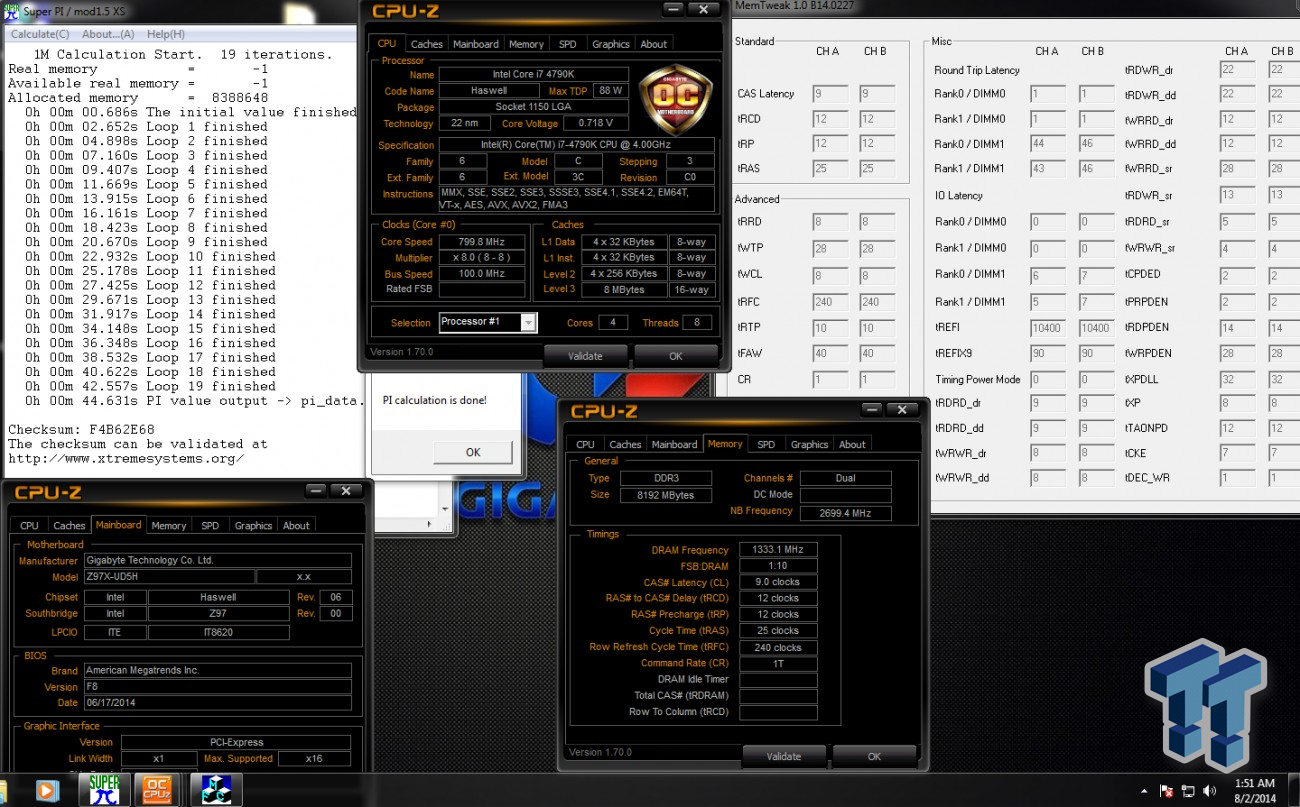The width and height of the screenshot is (1300, 807).
Task: Go to the Graphics tab in the CPU-Z CPU window
Action: [611, 44]
